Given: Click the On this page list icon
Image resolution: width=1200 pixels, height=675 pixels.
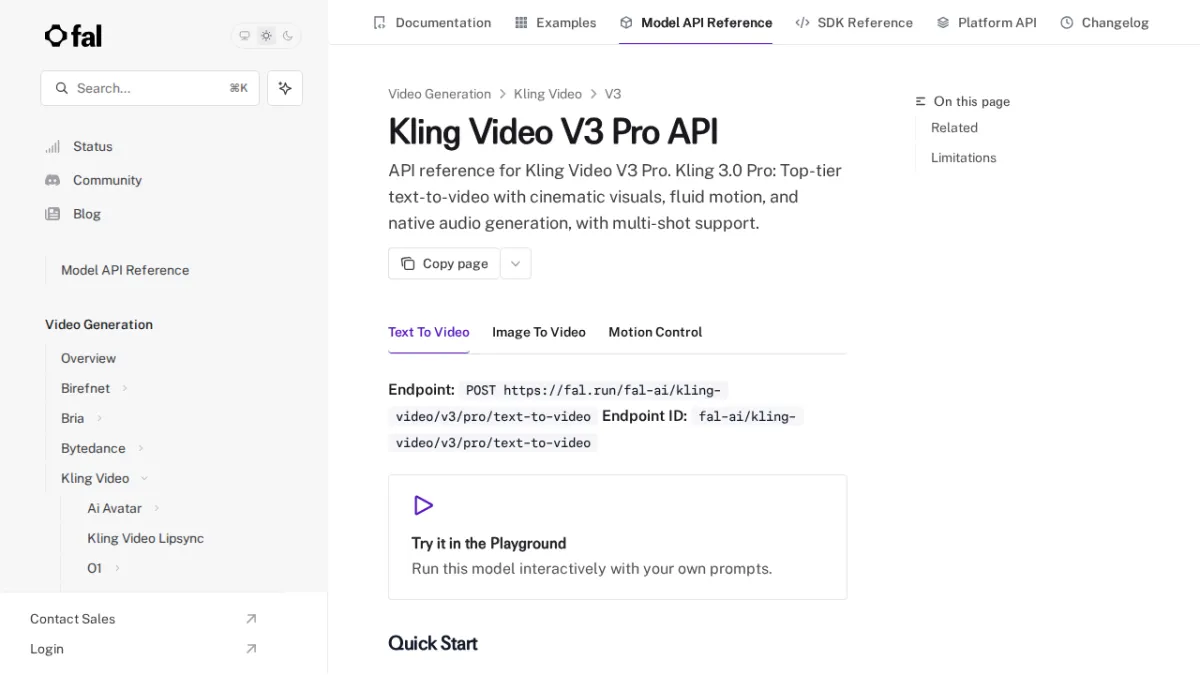Looking at the screenshot, I should pyautogui.click(x=921, y=102).
